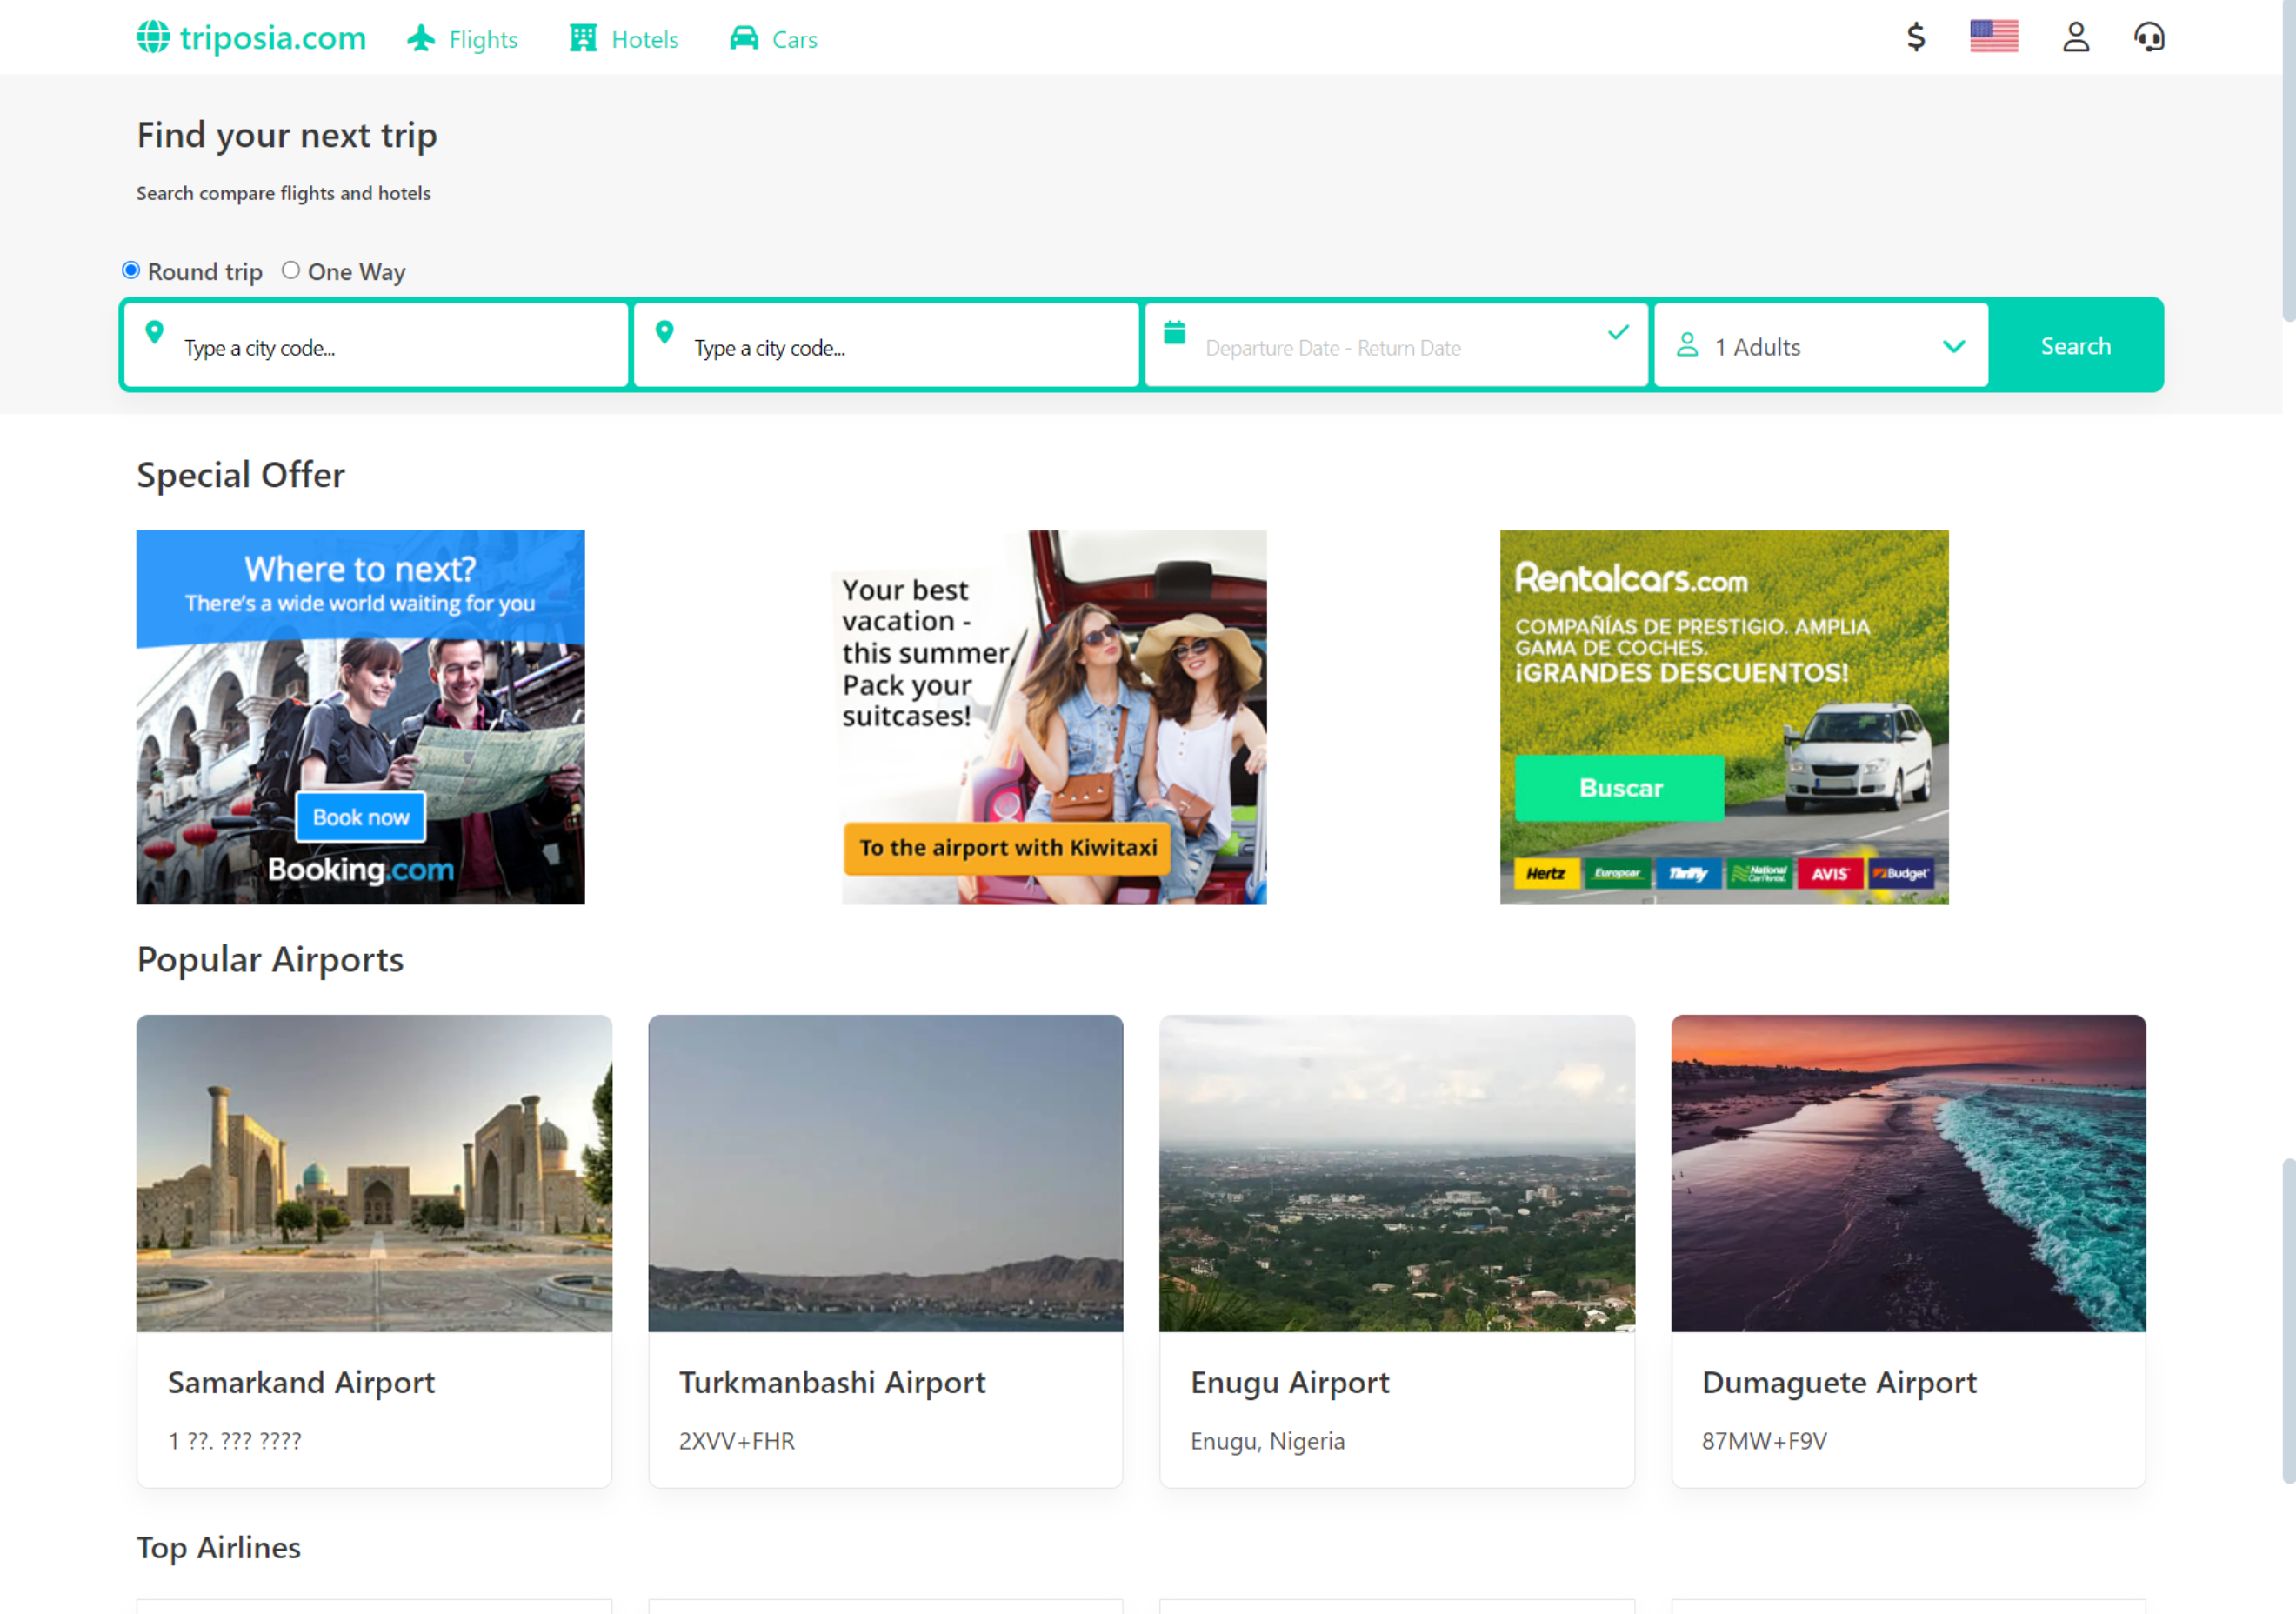The height and width of the screenshot is (1614, 2296).
Task: Open the user account icon
Action: pyautogui.click(x=2075, y=37)
